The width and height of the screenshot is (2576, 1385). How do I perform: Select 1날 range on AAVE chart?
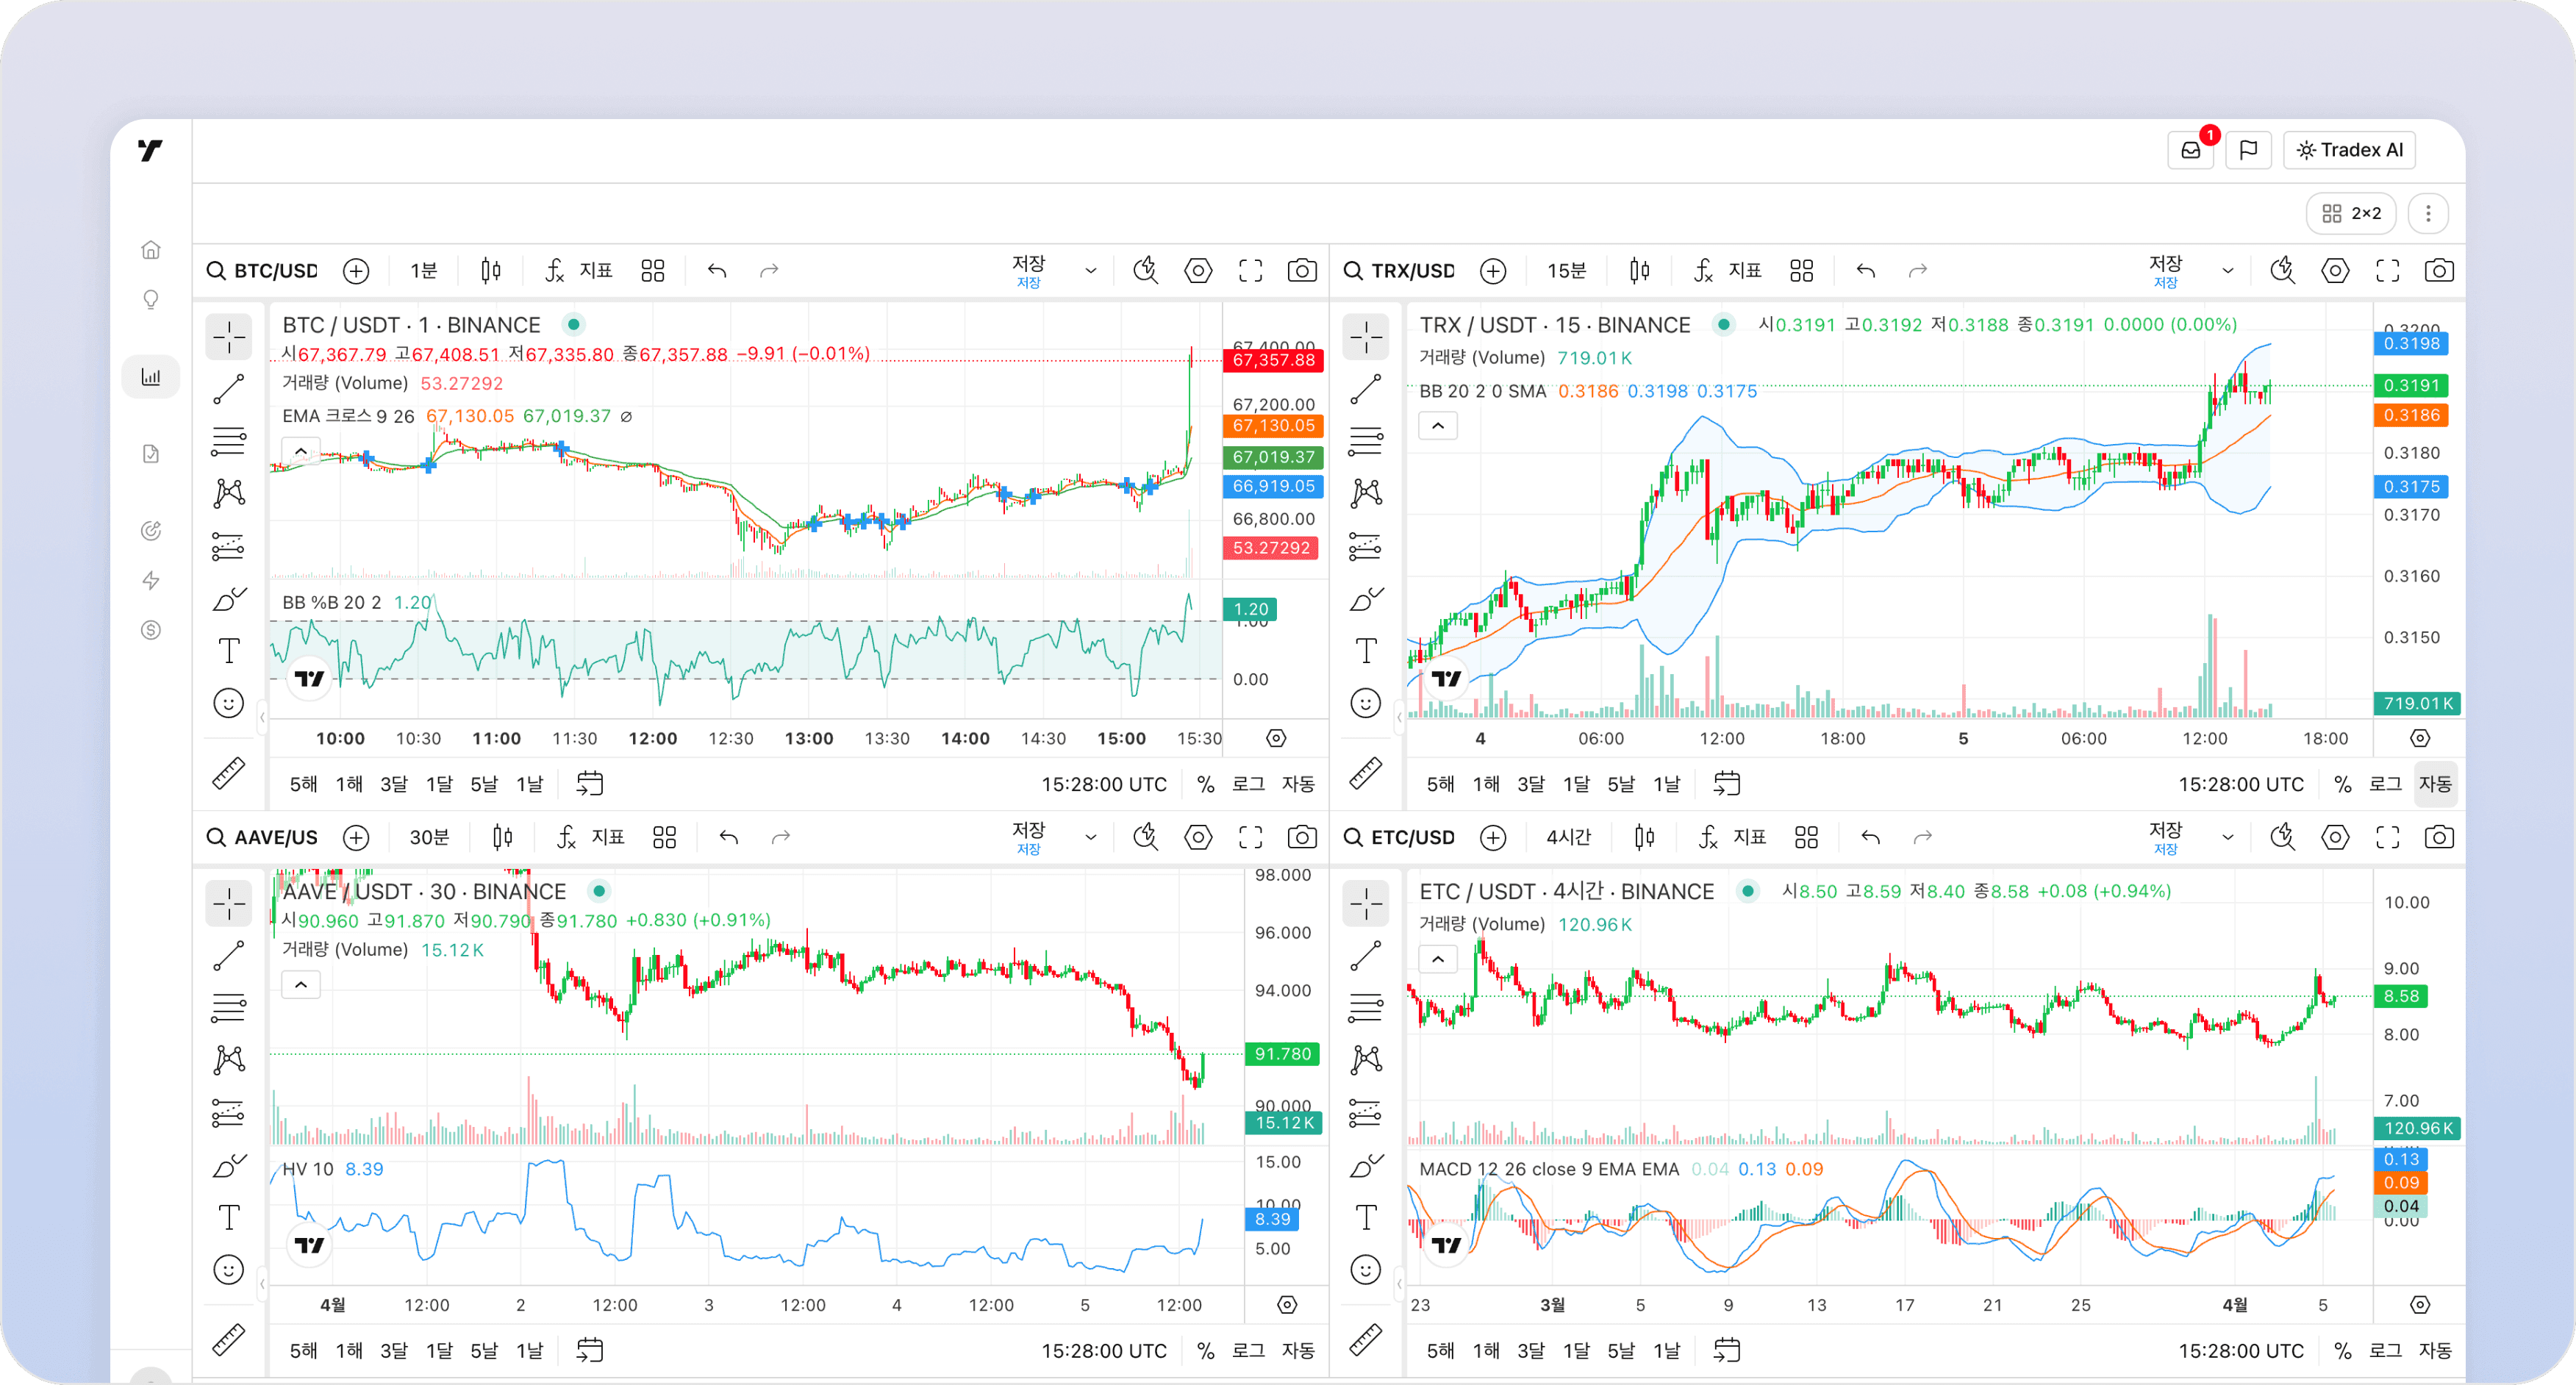530,1350
